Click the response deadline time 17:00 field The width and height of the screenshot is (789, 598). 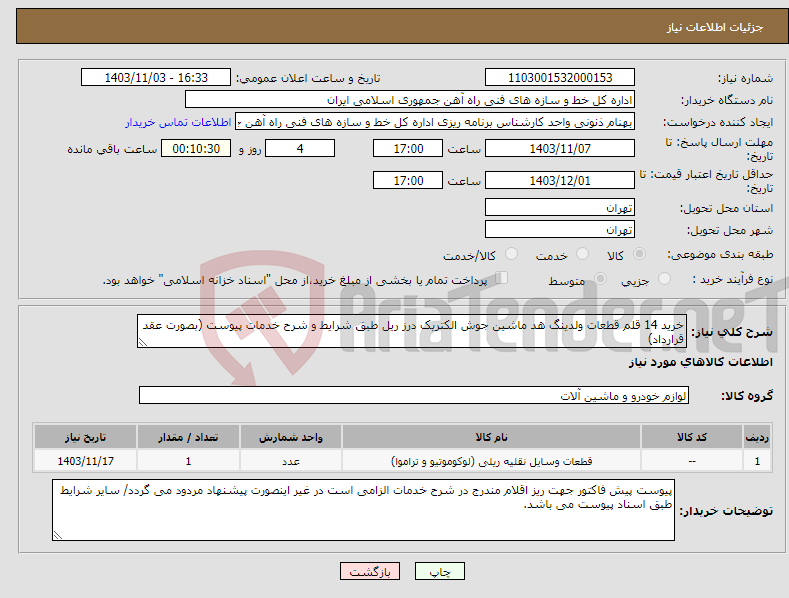pos(408,148)
